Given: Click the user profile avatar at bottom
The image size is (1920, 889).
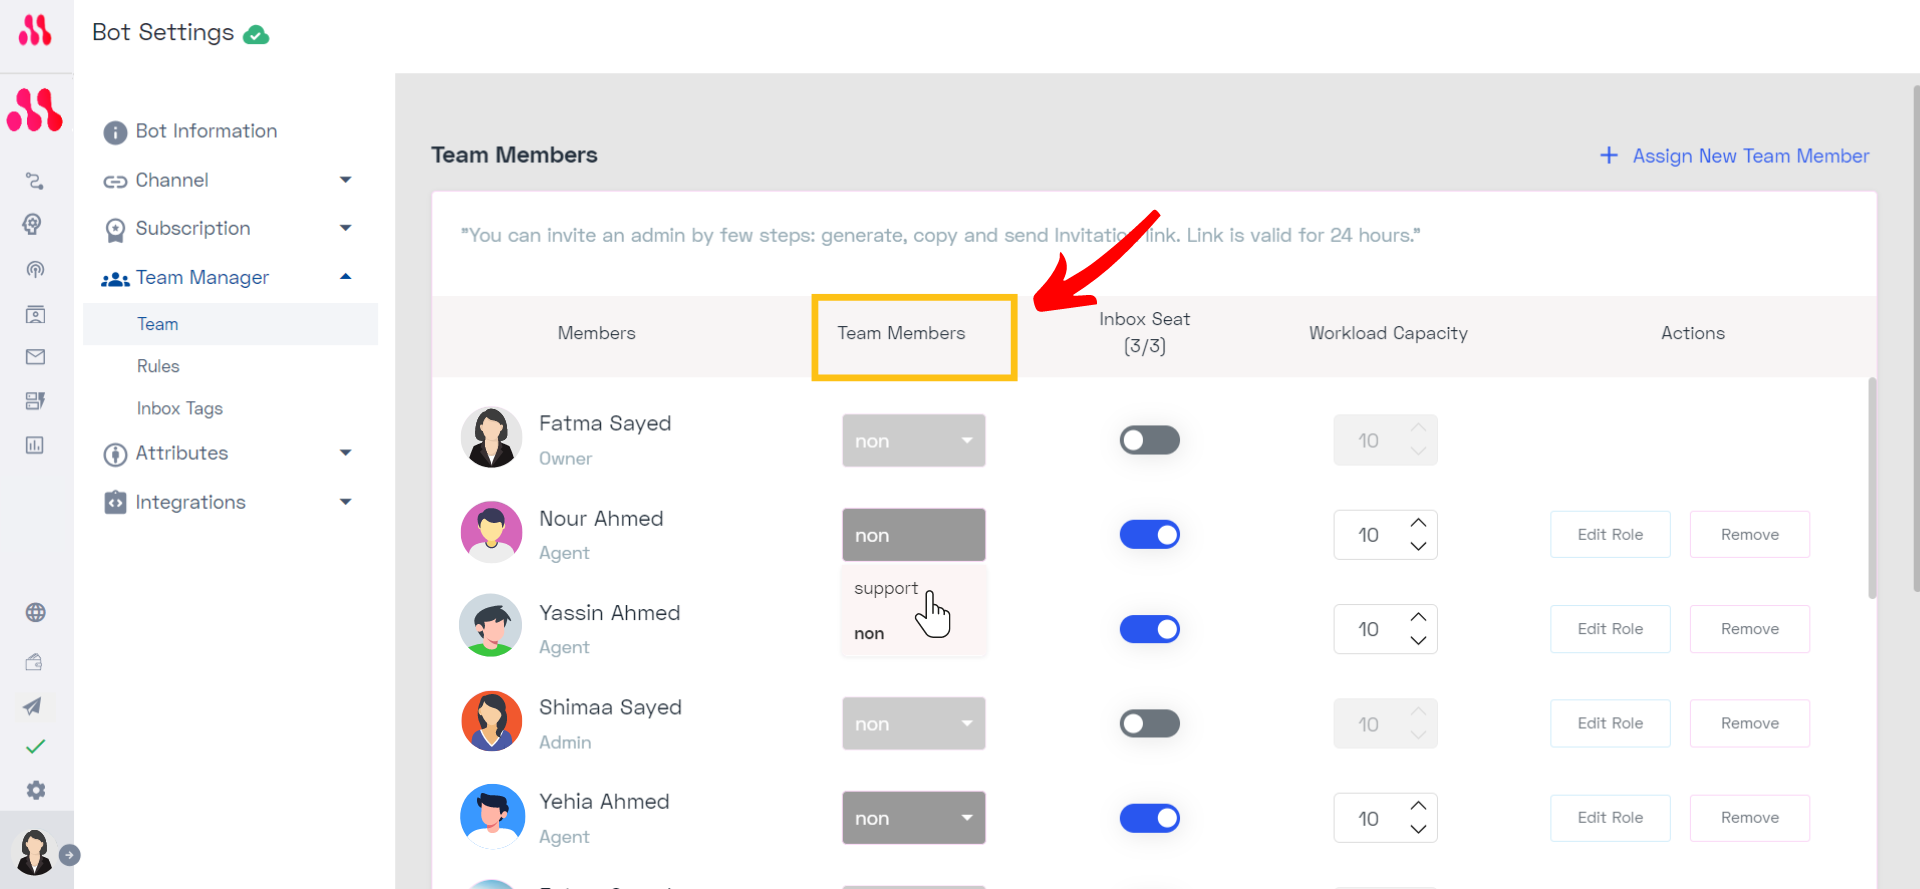Looking at the screenshot, I should tap(34, 852).
